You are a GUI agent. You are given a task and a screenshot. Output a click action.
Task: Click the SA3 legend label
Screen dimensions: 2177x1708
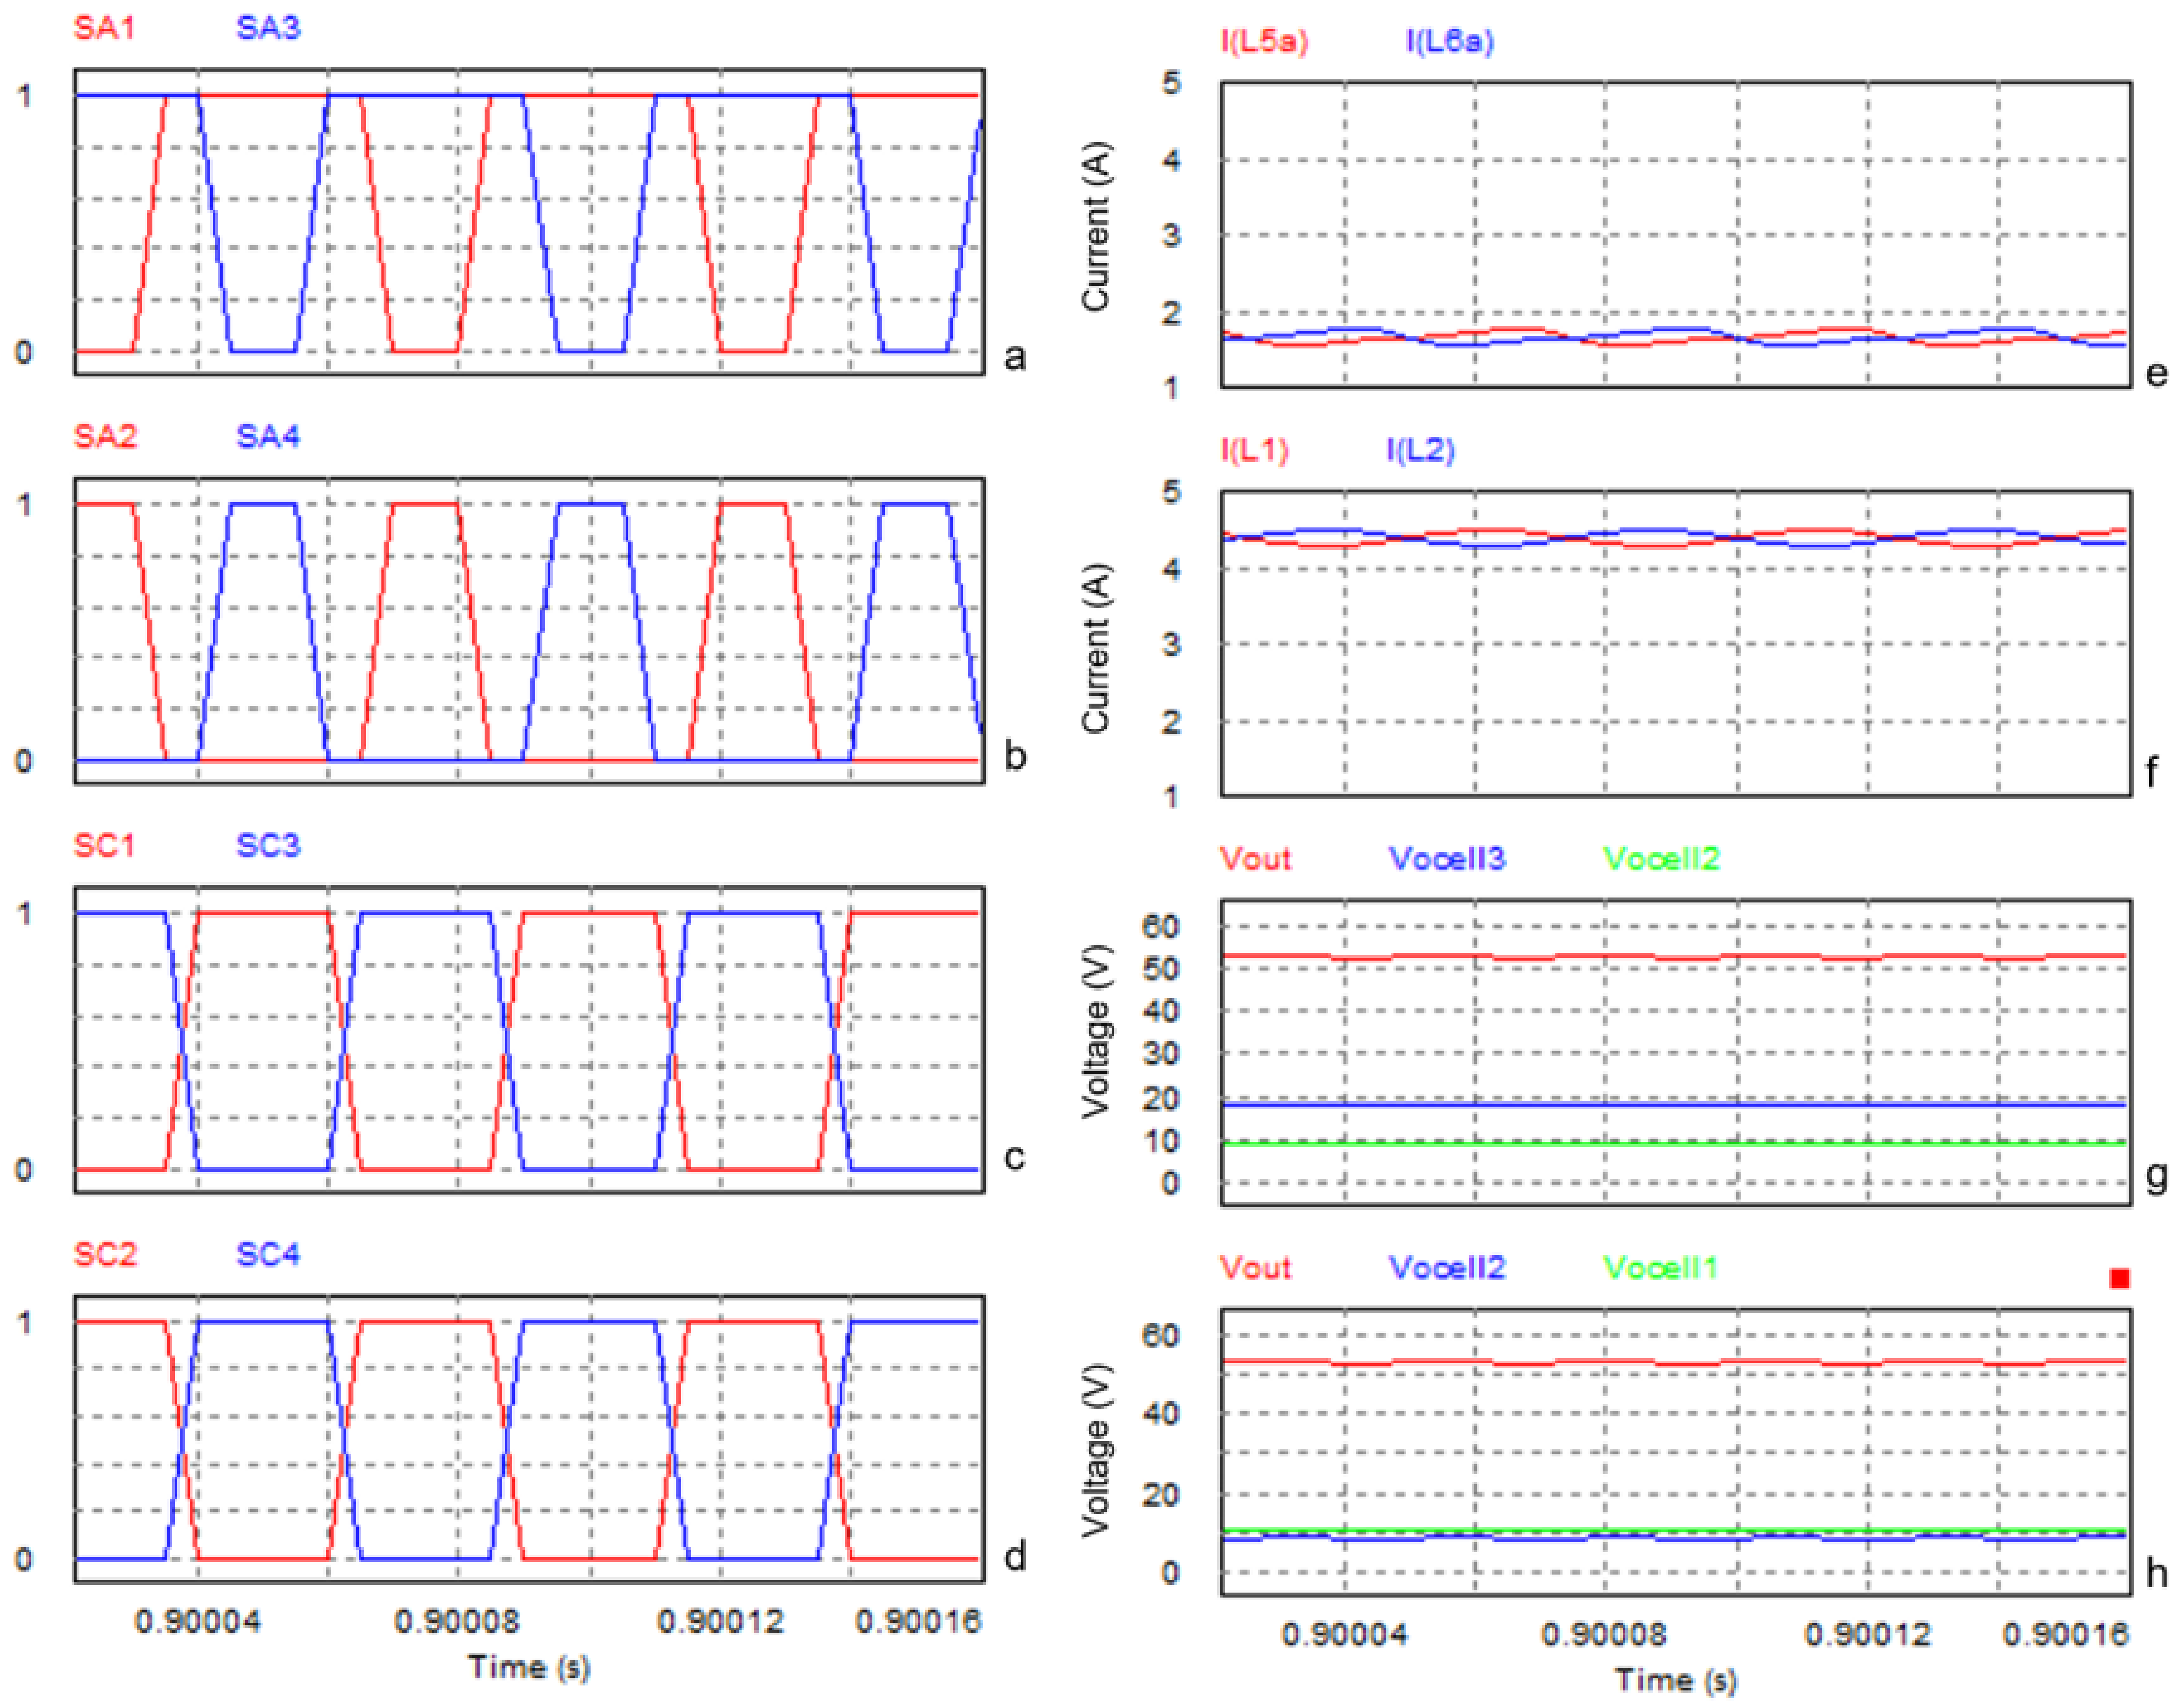click(267, 28)
